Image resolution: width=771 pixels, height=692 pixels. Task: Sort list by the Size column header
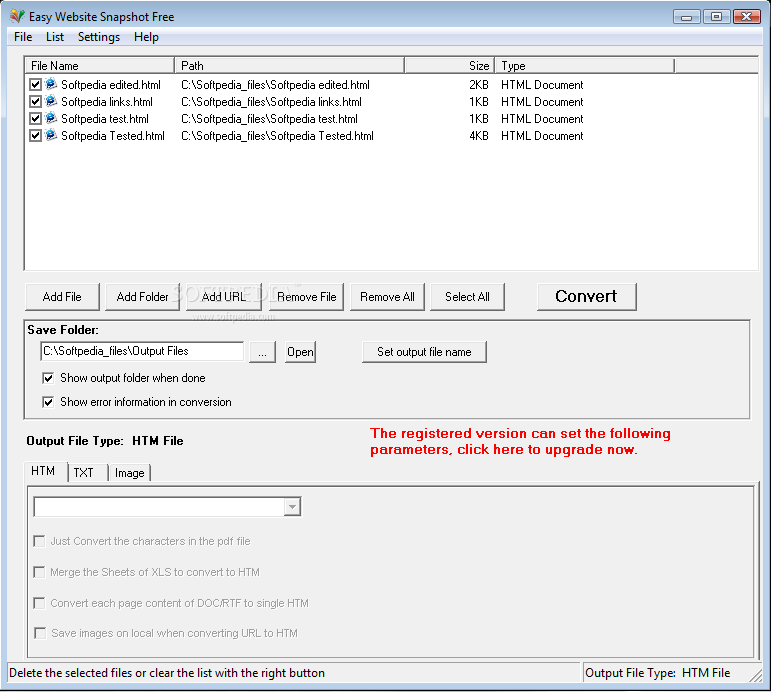449,65
